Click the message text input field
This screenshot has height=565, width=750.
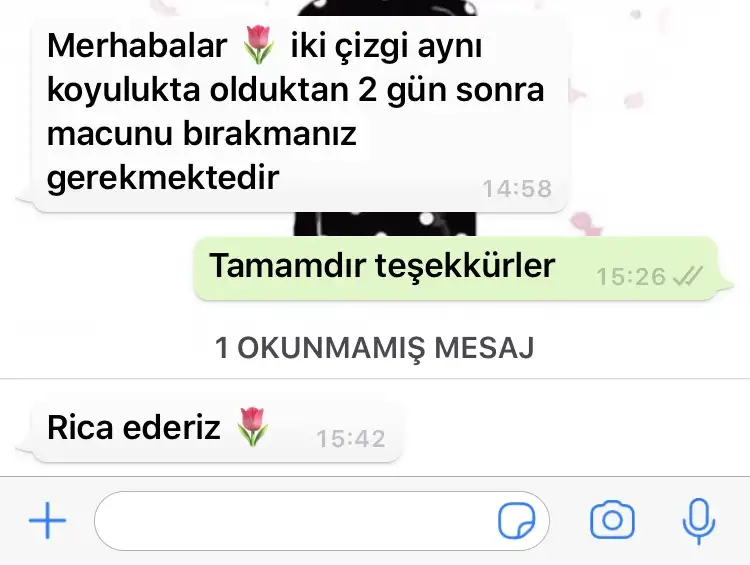322,521
